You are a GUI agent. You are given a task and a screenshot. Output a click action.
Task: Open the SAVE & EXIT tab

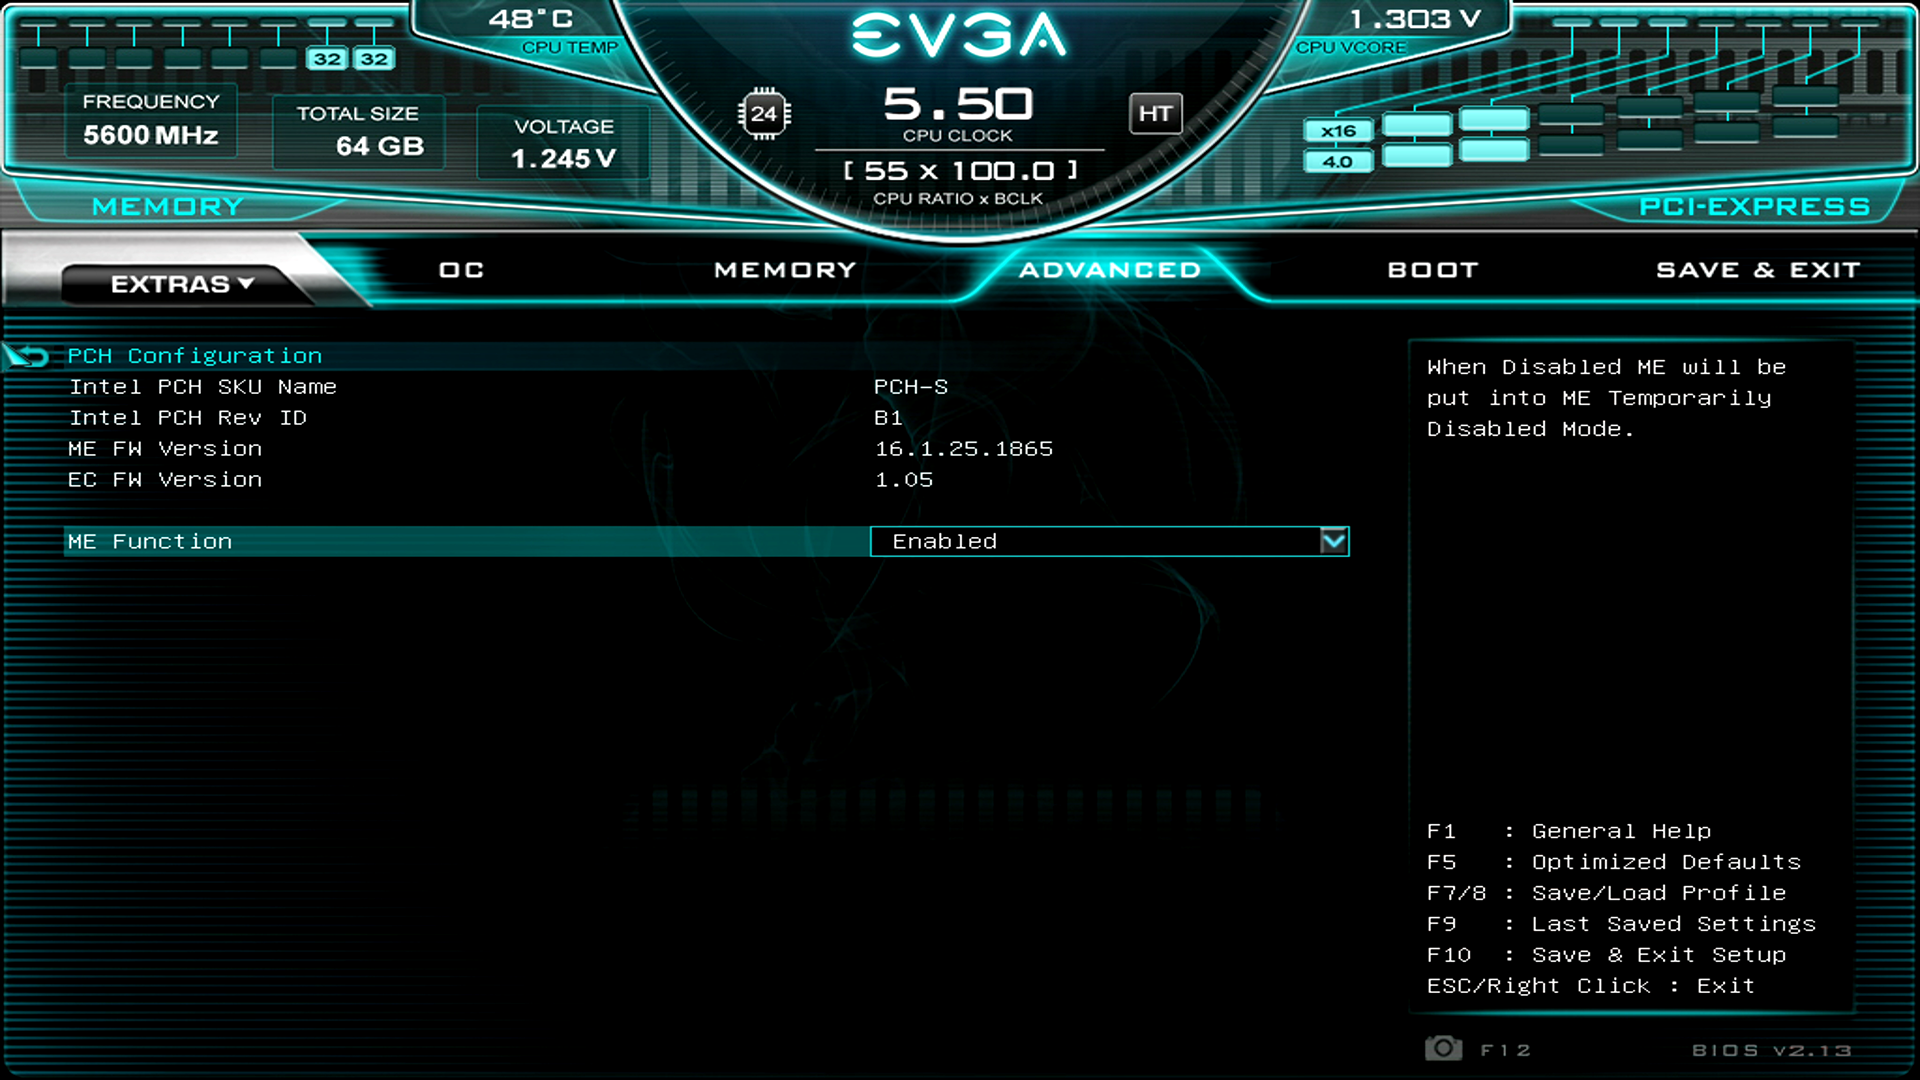1758,269
